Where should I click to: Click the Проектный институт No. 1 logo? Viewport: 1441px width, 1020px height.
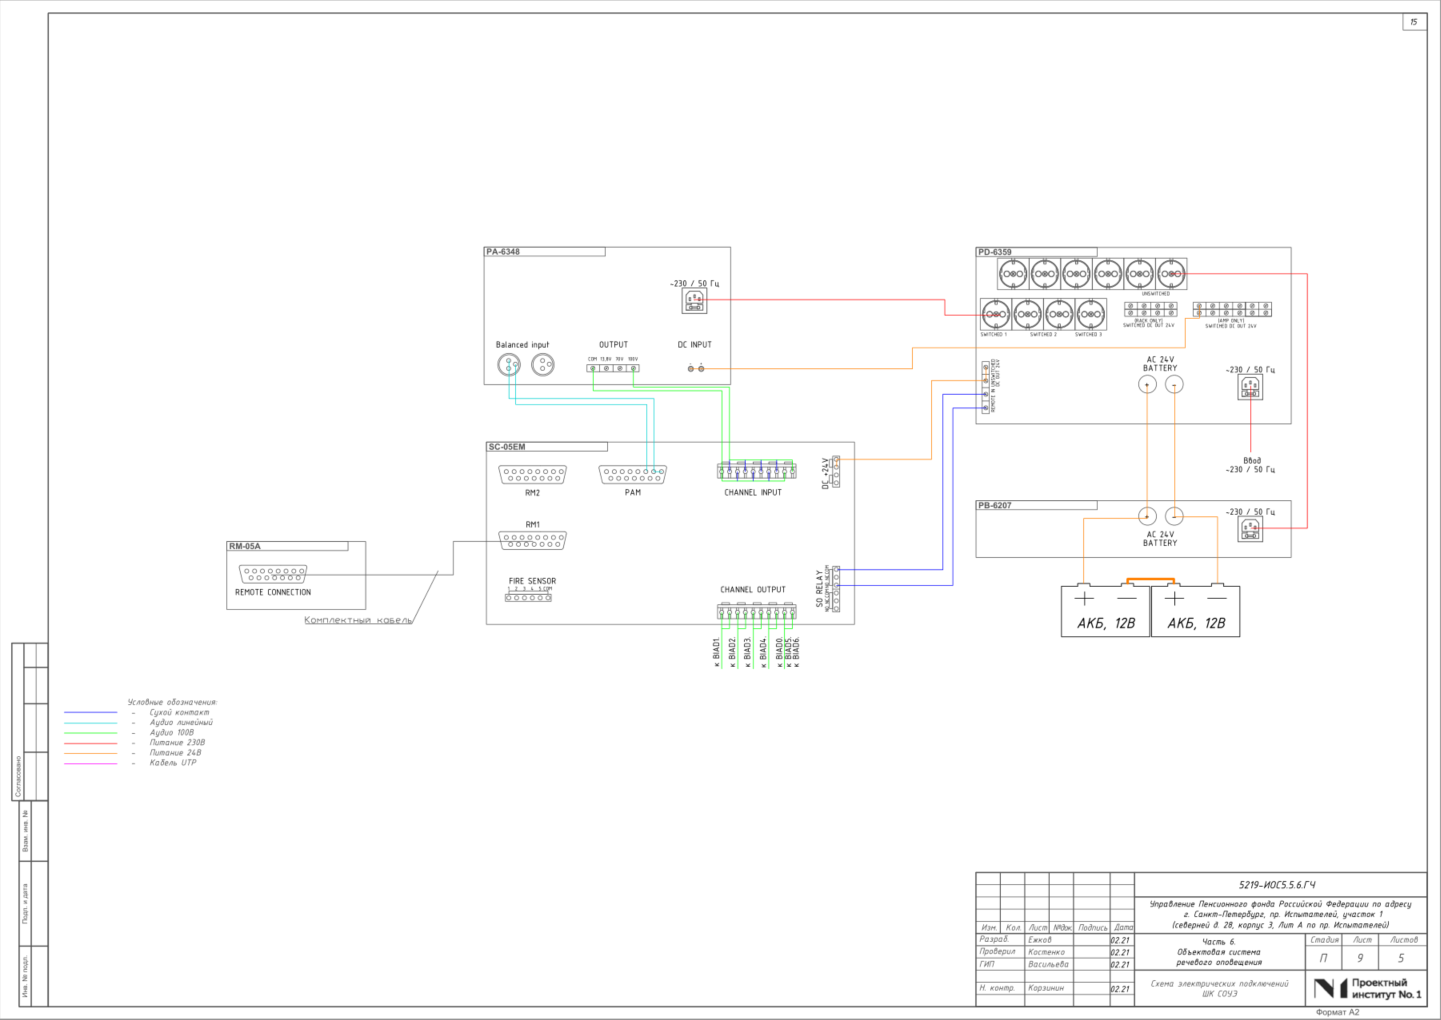1367,988
